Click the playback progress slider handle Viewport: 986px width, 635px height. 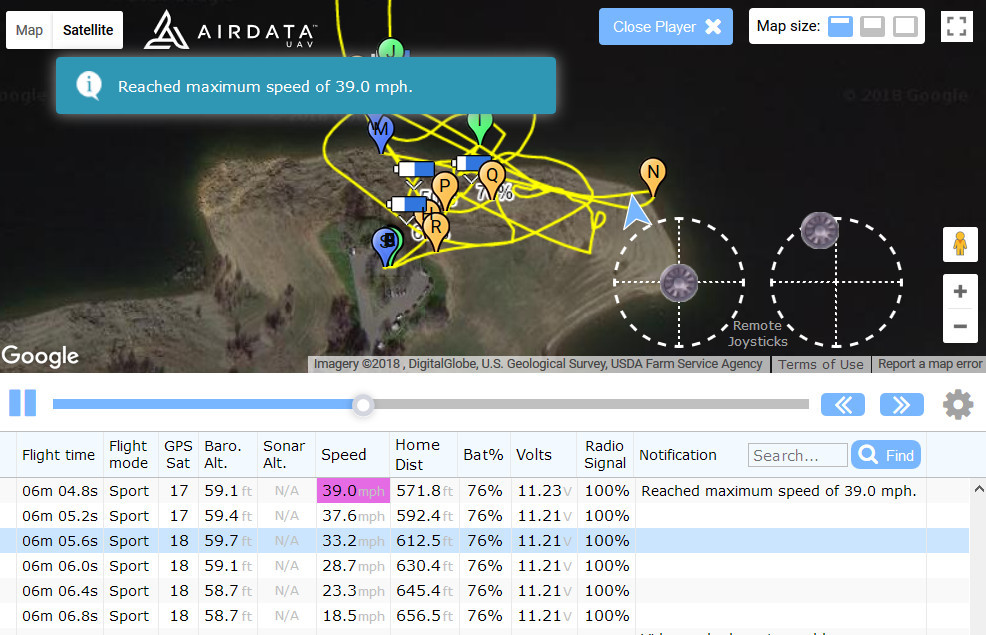[x=363, y=405]
